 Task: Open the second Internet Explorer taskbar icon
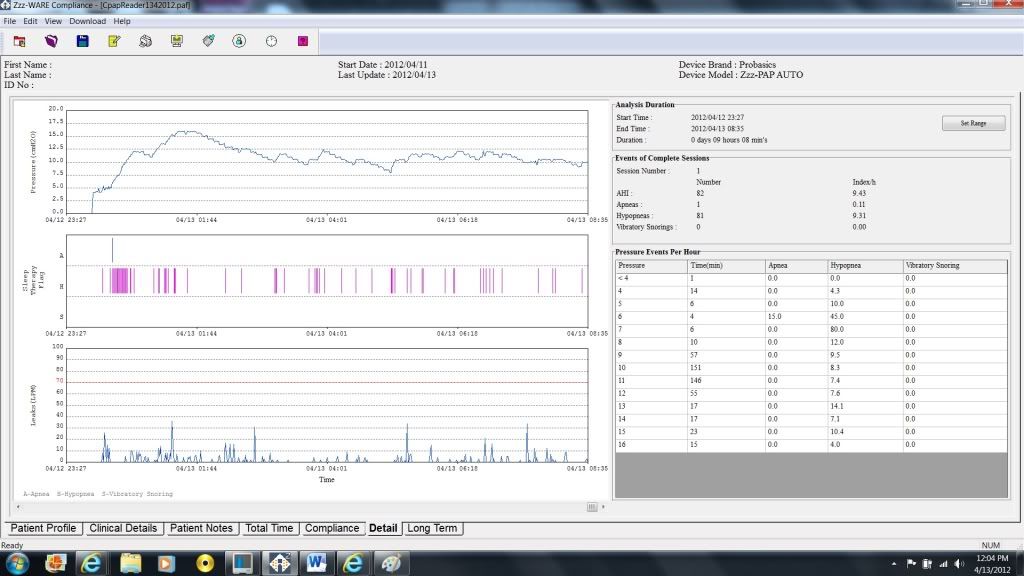coord(353,563)
